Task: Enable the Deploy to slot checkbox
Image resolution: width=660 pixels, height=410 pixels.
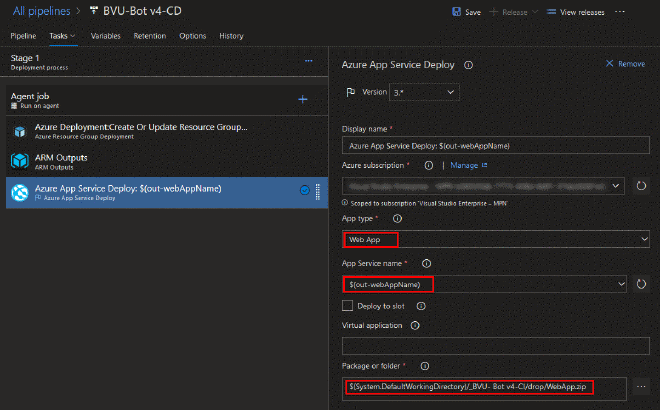Action: [x=348, y=305]
